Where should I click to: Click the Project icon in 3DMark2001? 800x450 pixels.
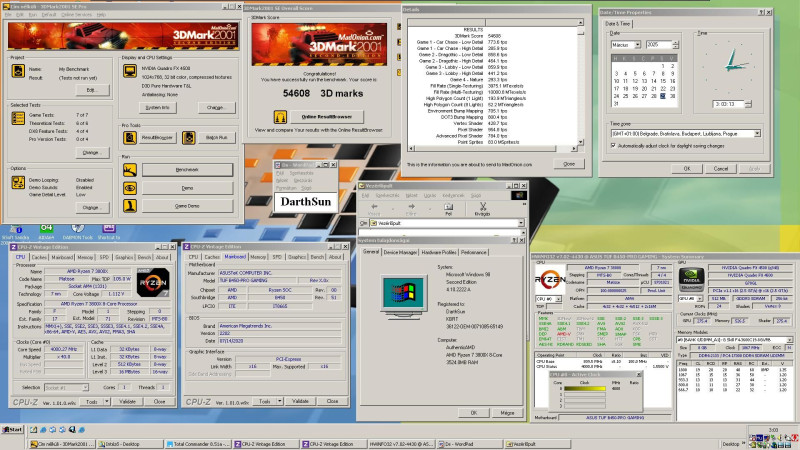point(18,71)
